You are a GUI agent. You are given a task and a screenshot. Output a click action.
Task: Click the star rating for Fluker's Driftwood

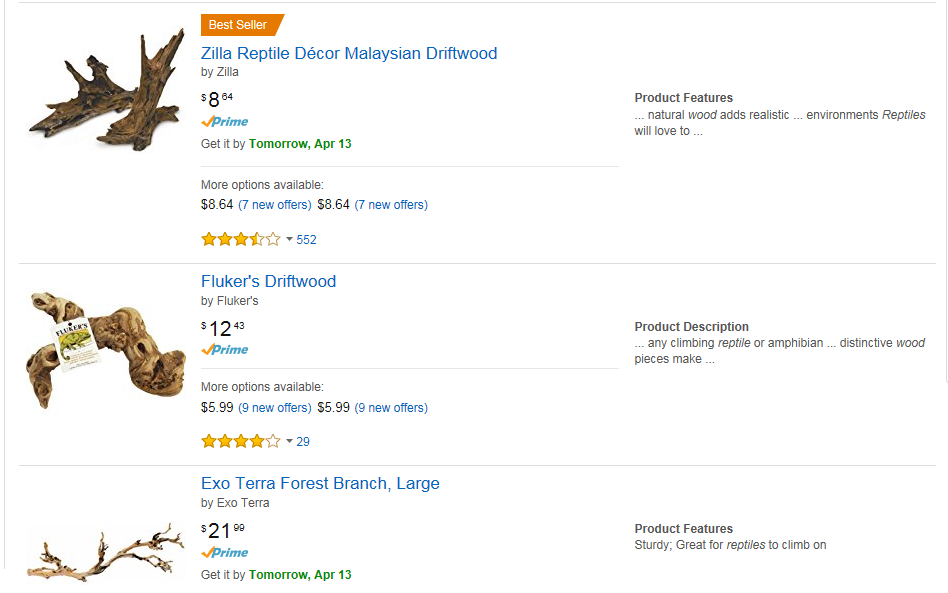click(x=240, y=441)
